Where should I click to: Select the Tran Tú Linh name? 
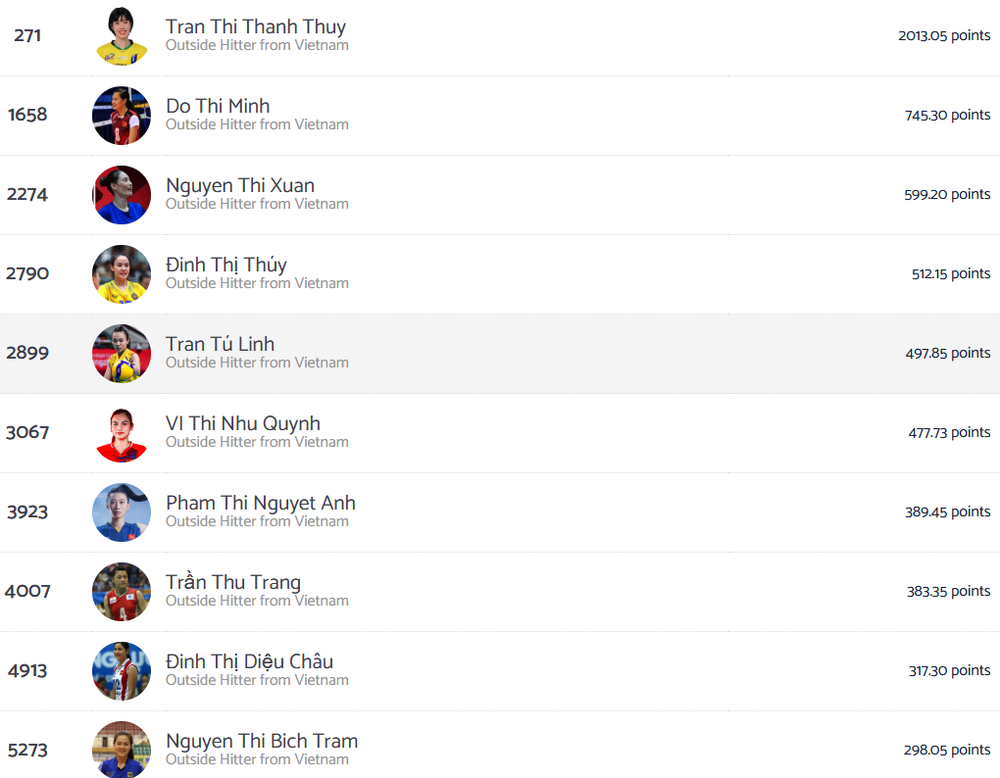pos(220,344)
